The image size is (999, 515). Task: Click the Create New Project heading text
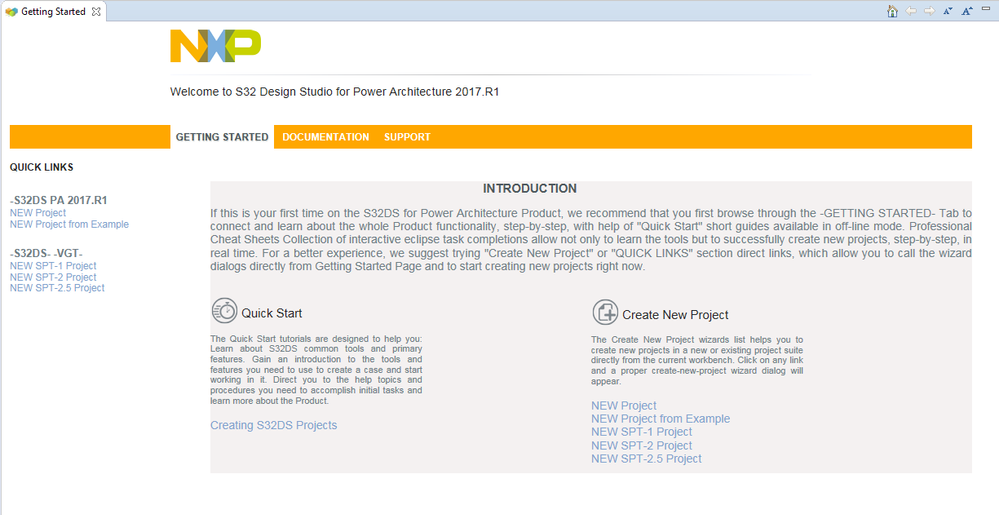675,315
